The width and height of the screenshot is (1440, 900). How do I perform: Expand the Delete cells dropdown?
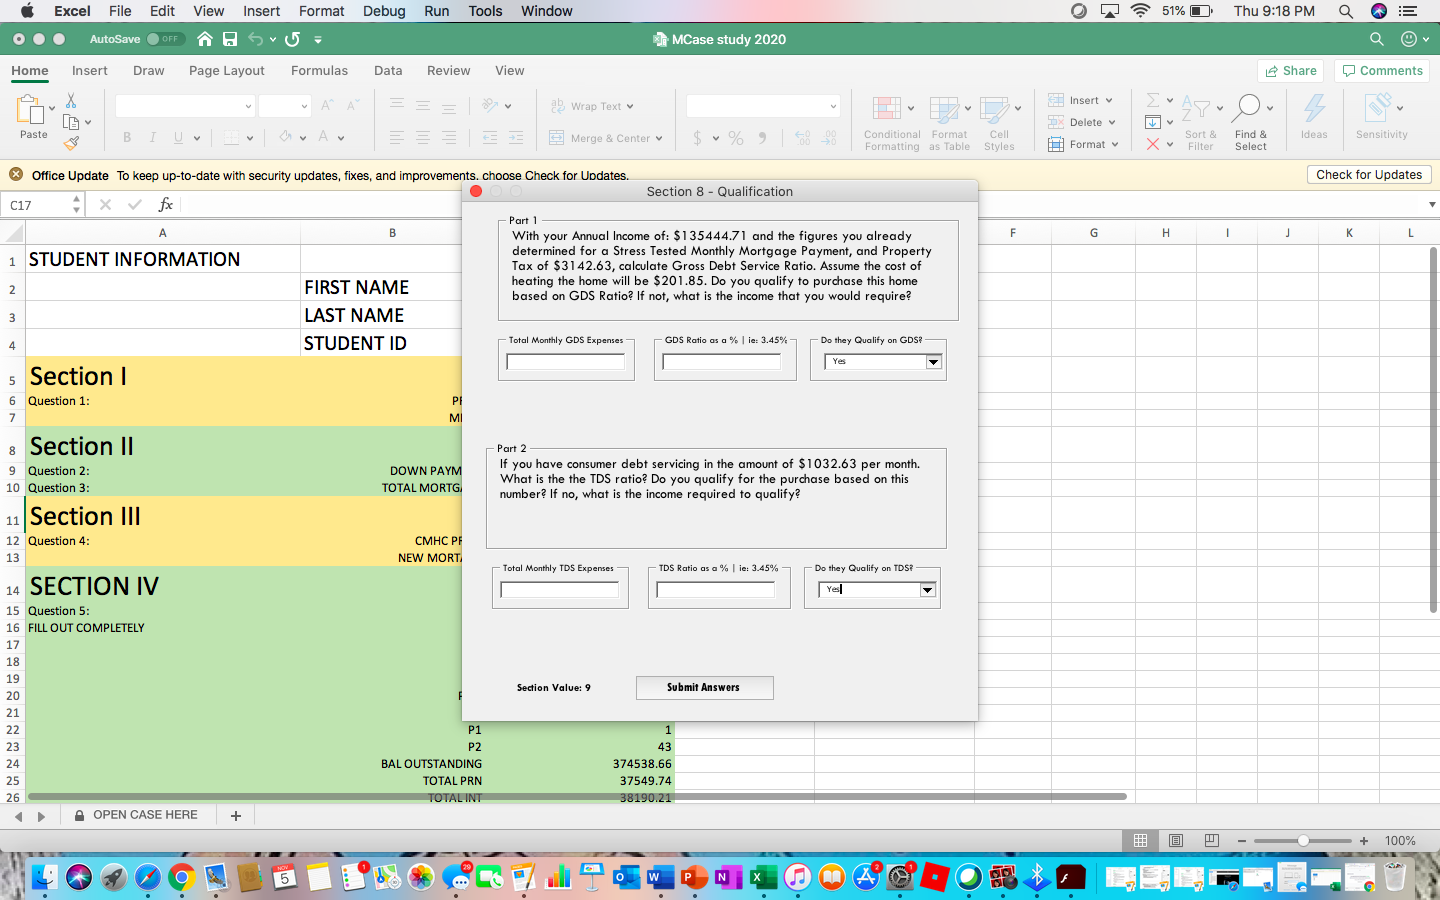coord(1112,122)
